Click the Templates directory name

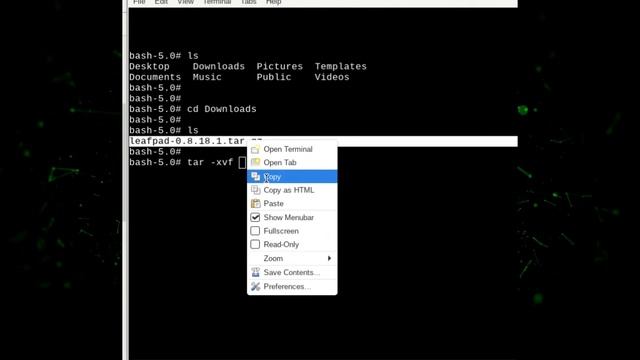340,67
